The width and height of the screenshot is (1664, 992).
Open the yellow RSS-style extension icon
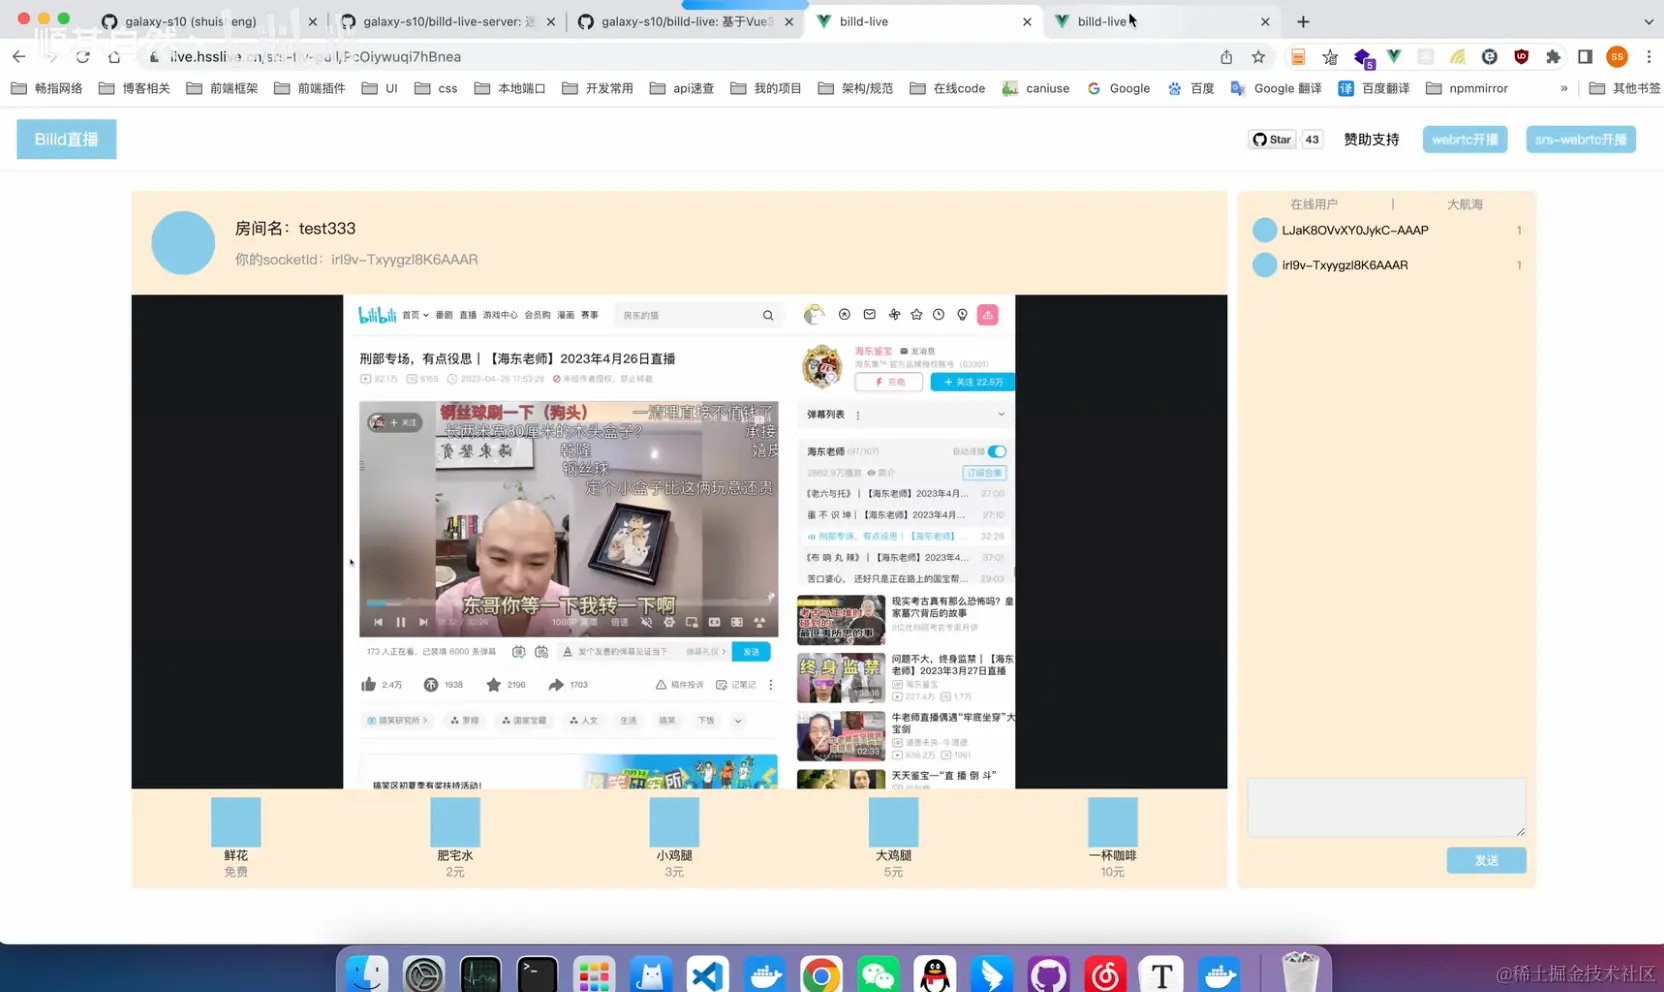coord(1458,57)
